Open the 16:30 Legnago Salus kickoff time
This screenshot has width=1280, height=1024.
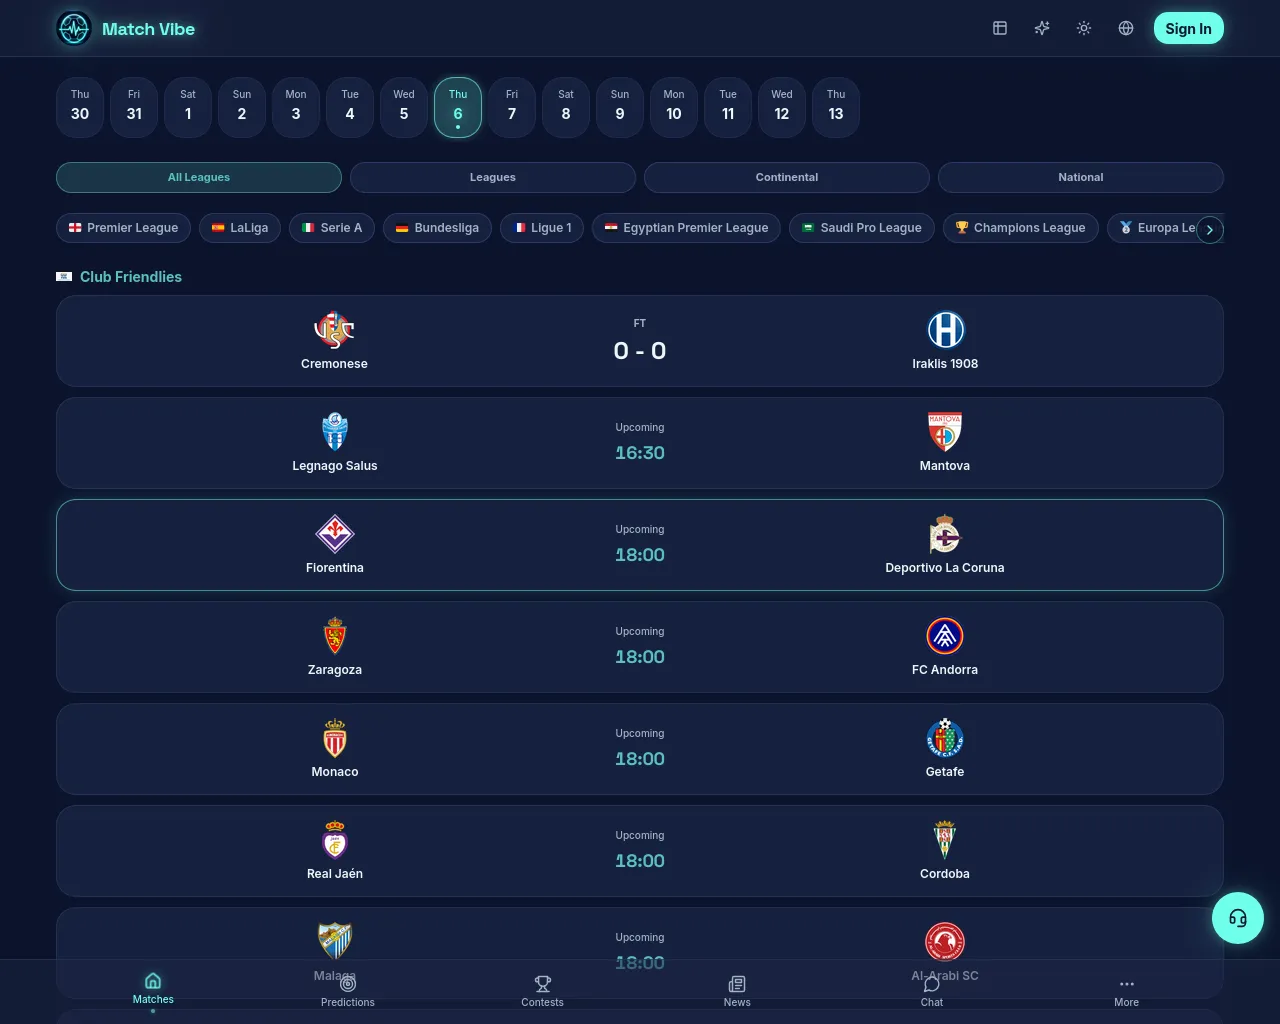(640, 453)
